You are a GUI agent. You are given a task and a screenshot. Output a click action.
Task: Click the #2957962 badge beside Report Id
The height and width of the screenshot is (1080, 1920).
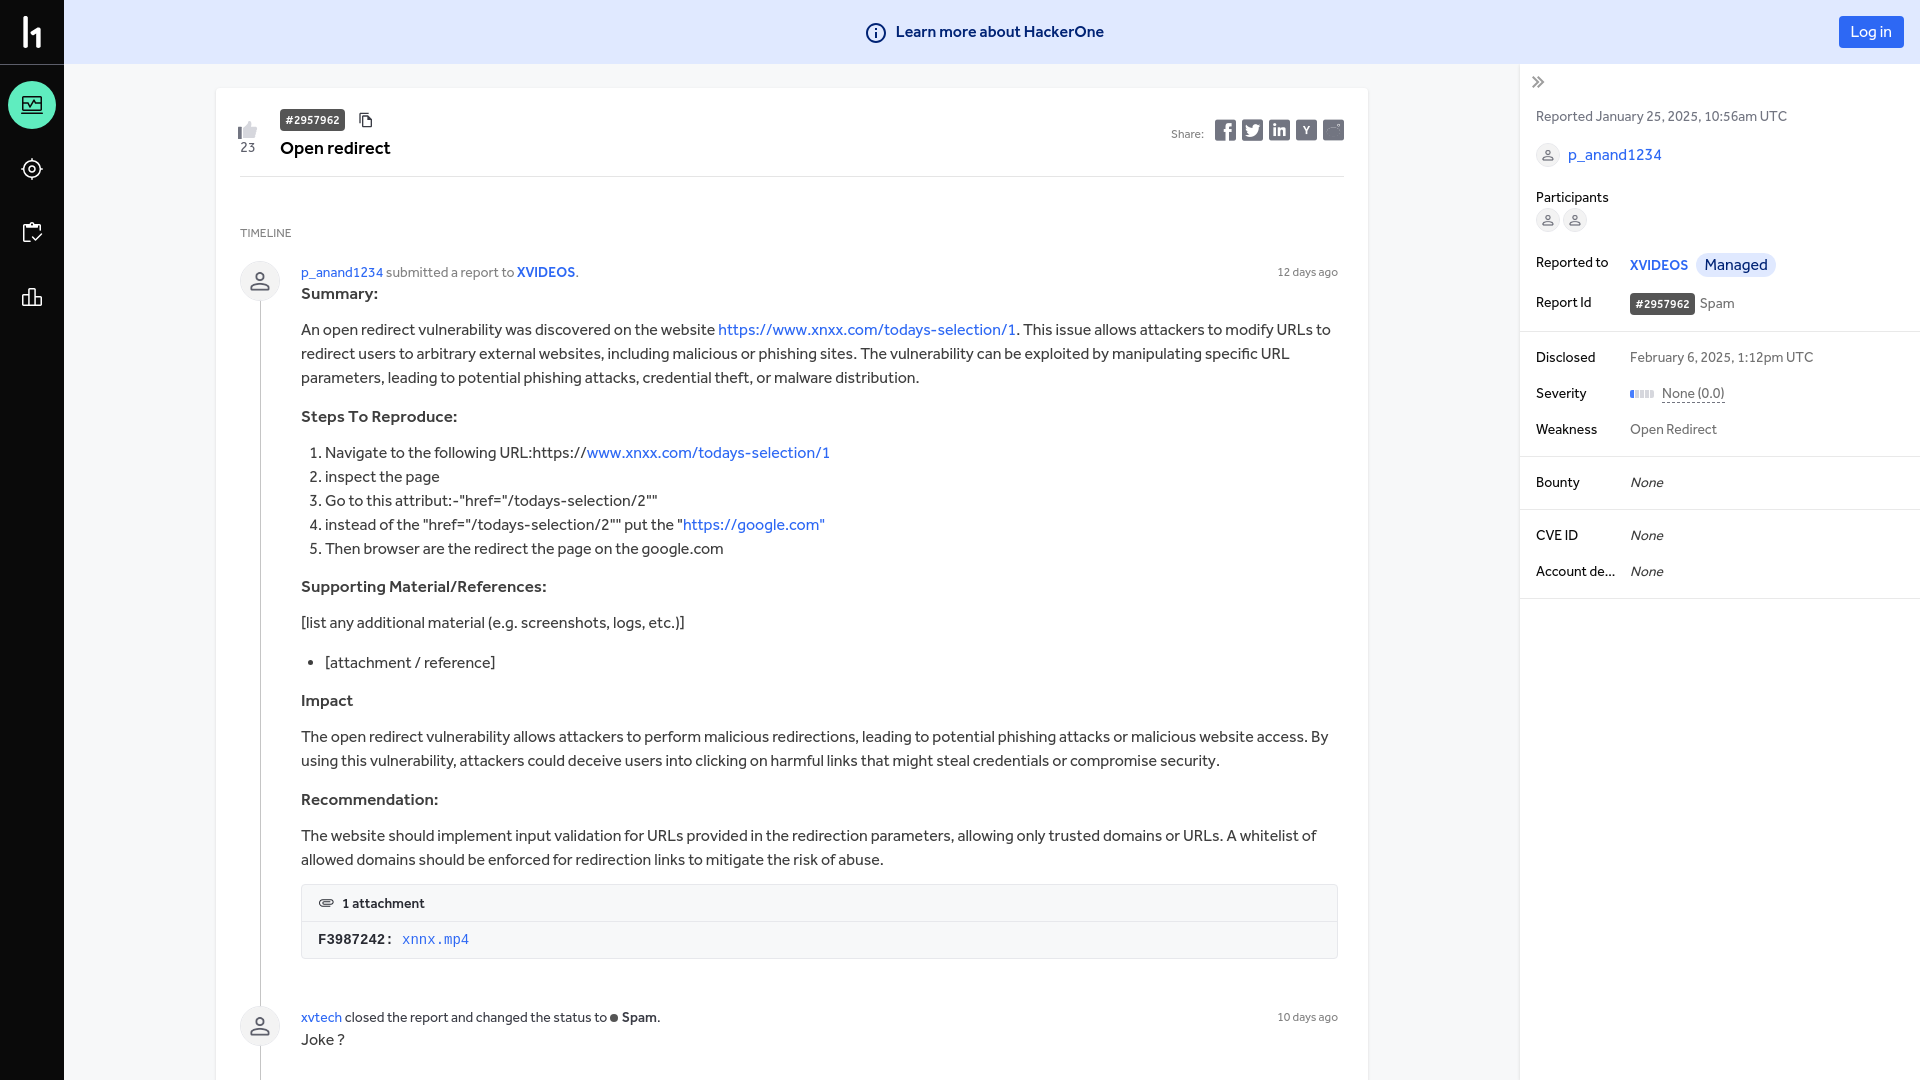tap(1662, 304)
